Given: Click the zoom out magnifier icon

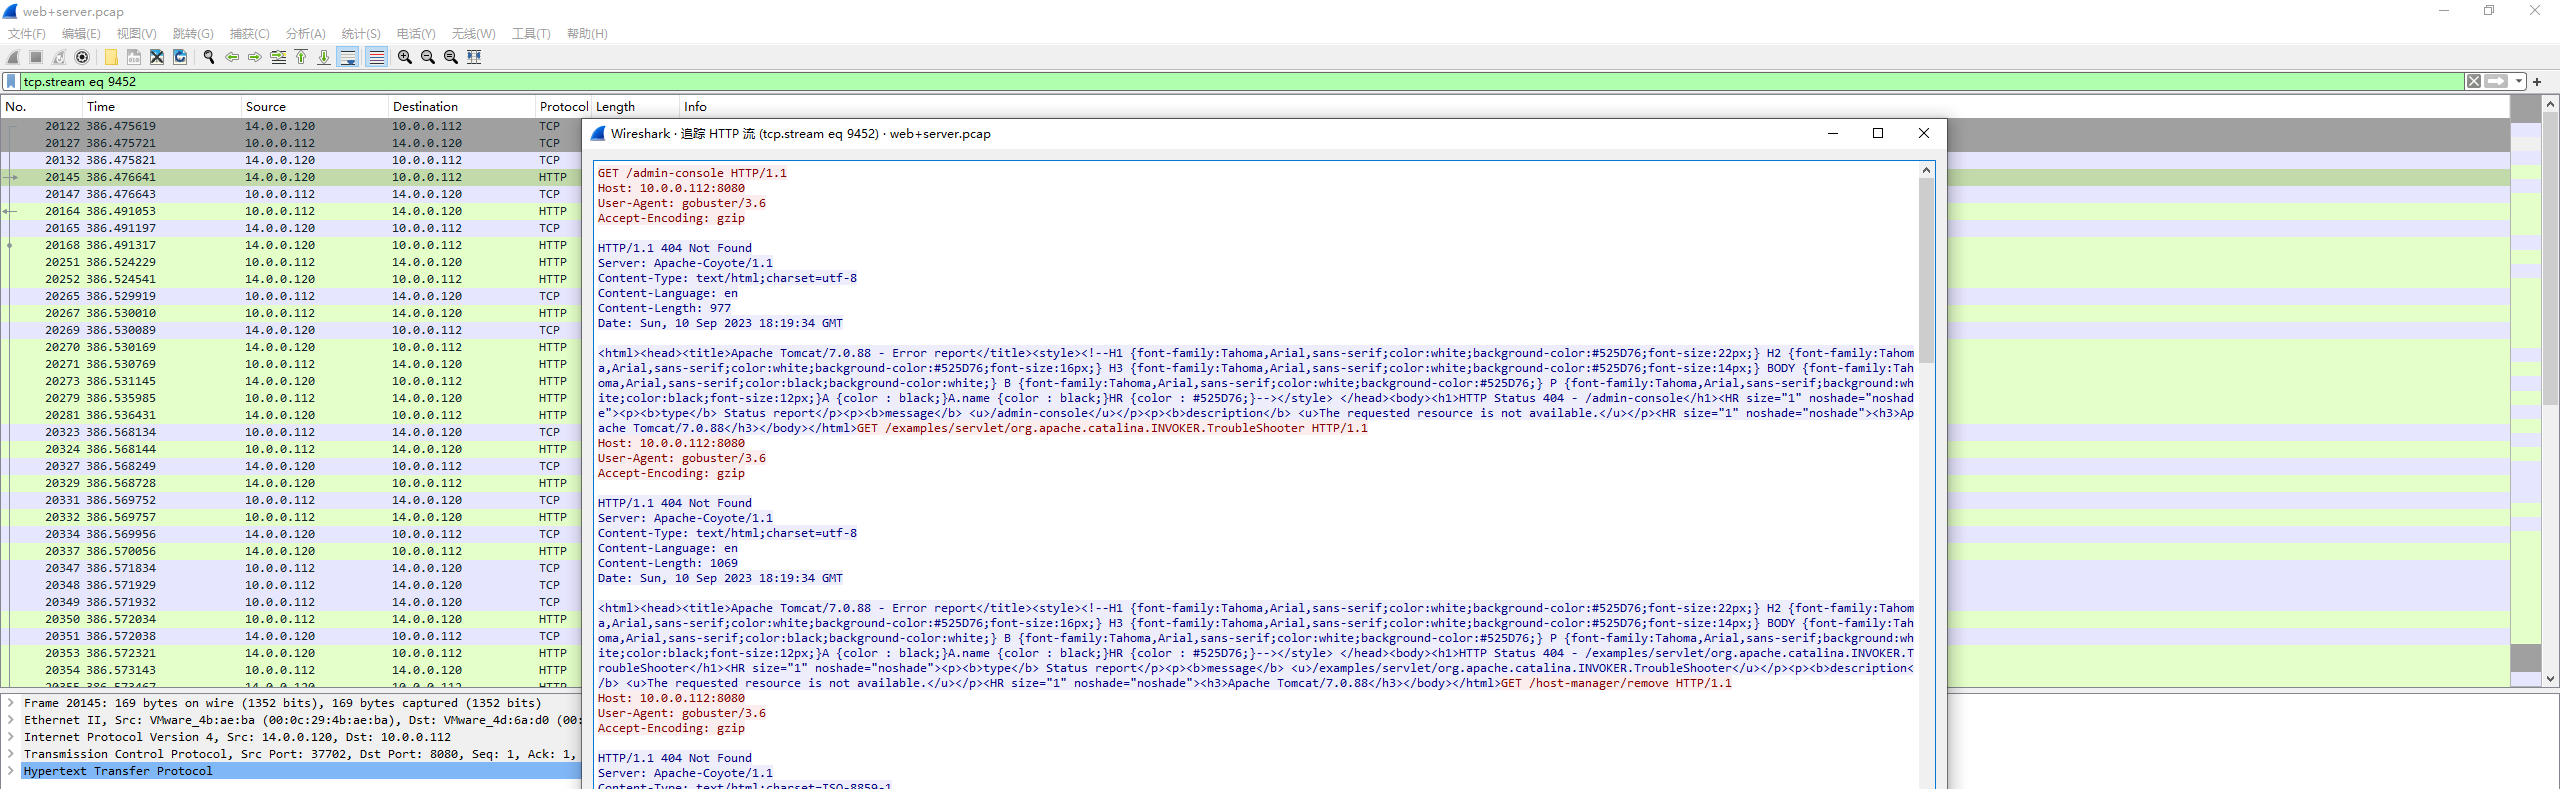Looking at the screenshot, I should (x=428, y=57).
